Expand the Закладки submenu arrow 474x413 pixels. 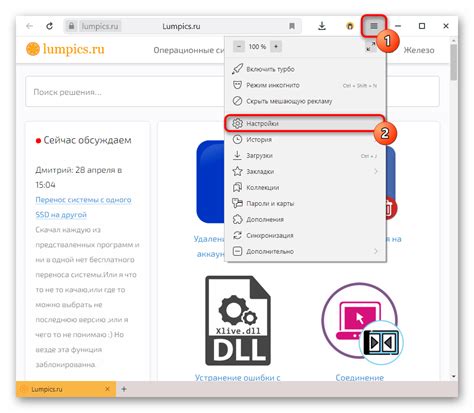click(x=376, y=171)
